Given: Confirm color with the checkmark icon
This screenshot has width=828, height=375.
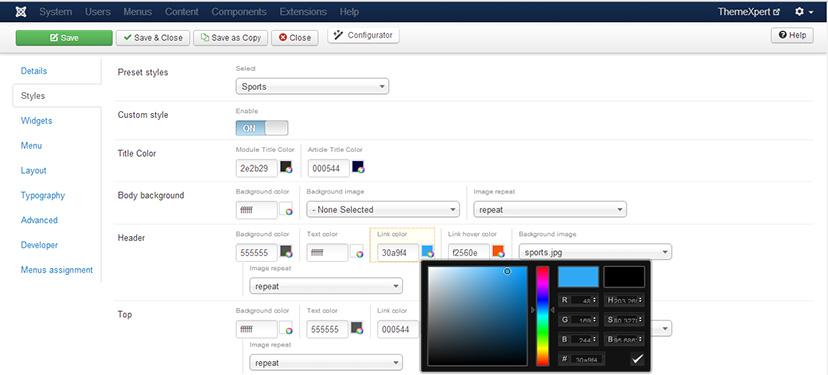Looking at the screenshot, I should pyautogui.click(x=637, y=359).
